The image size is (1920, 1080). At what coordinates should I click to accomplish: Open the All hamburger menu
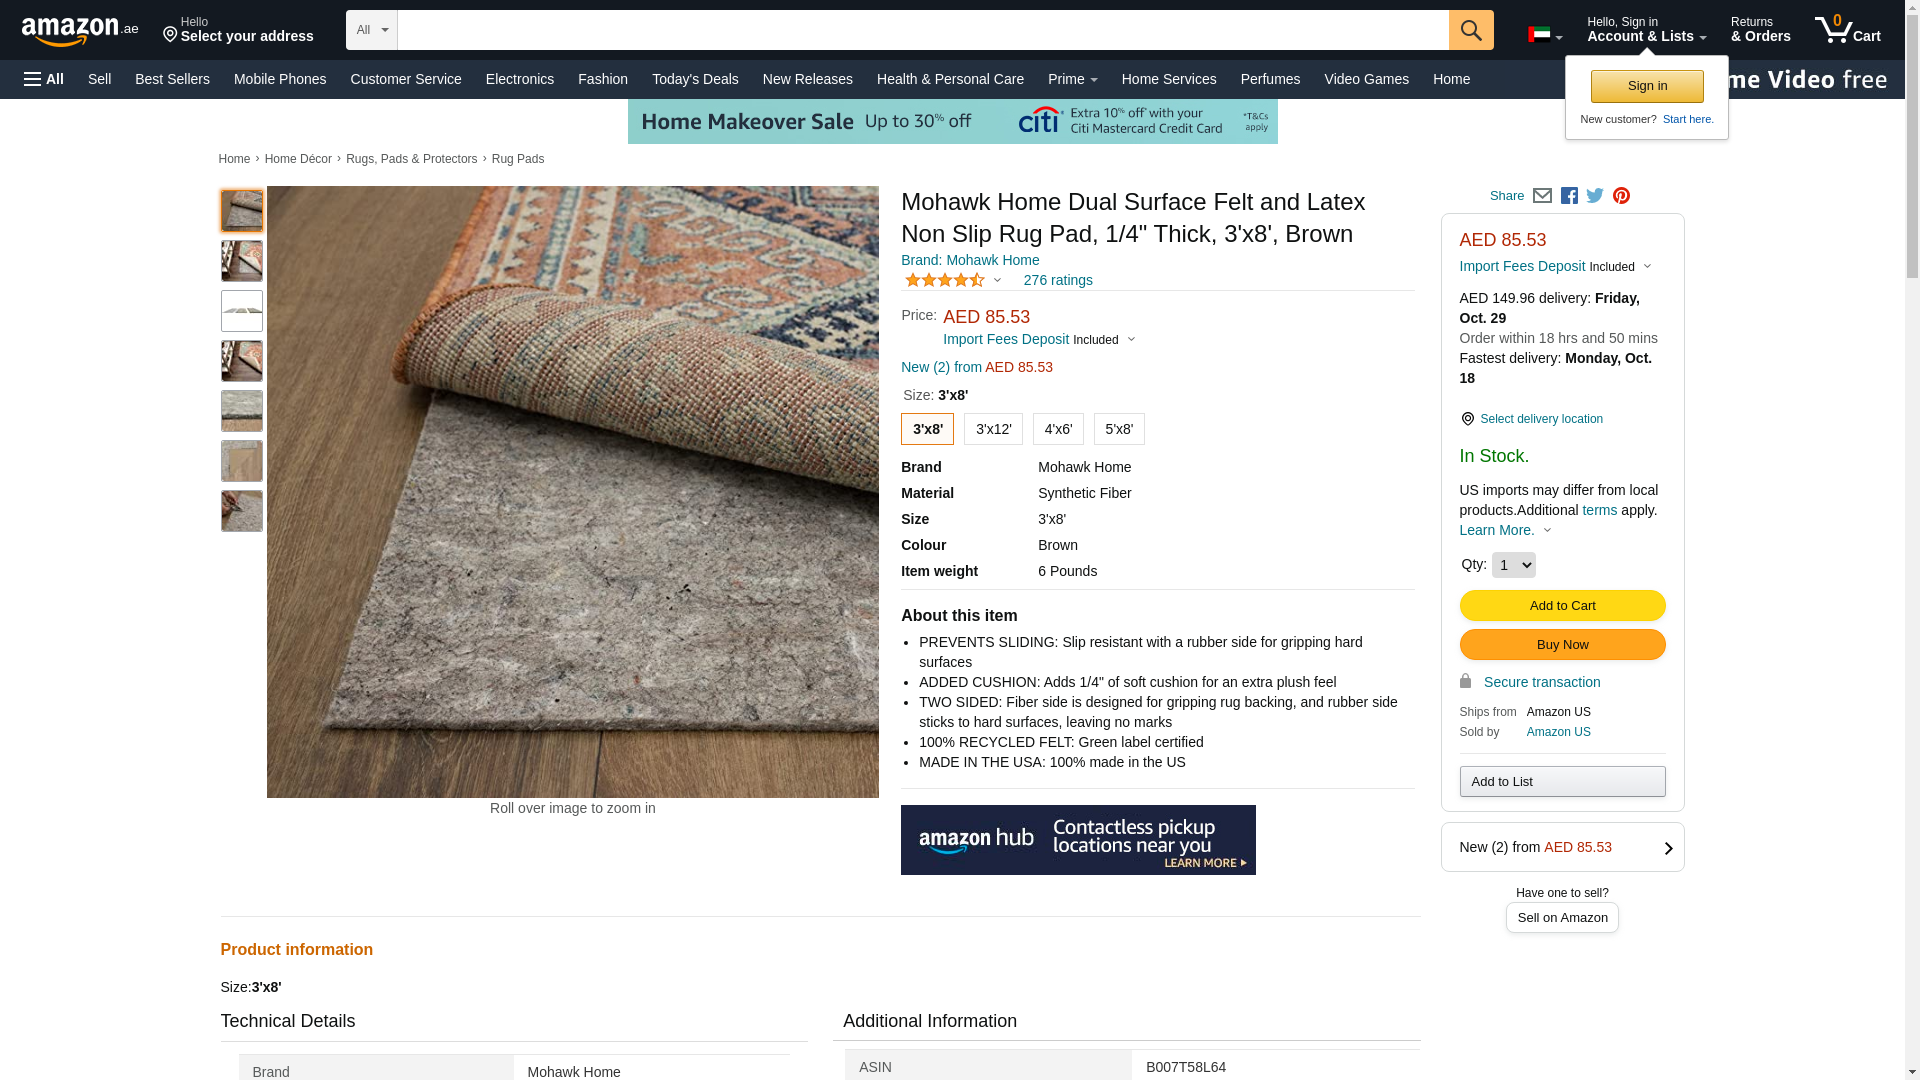point(44,79)
